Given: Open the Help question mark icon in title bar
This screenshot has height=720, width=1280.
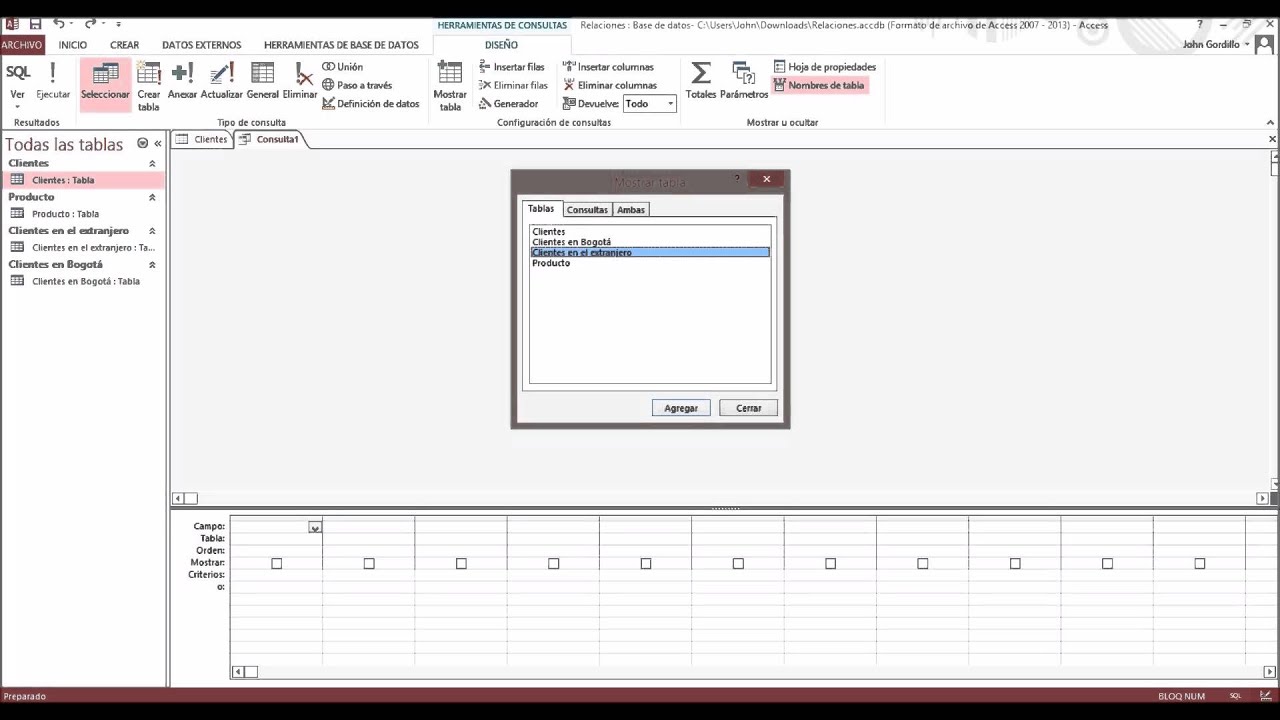Looking at the screenshot, I should tap(1200, 24).
